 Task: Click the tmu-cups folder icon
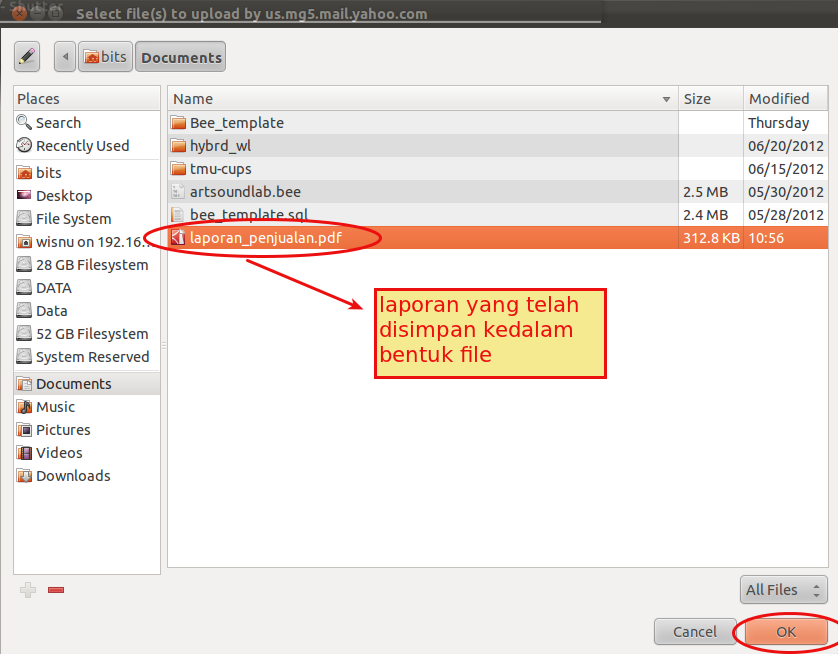pyautogui.click(x=178, y=169)
